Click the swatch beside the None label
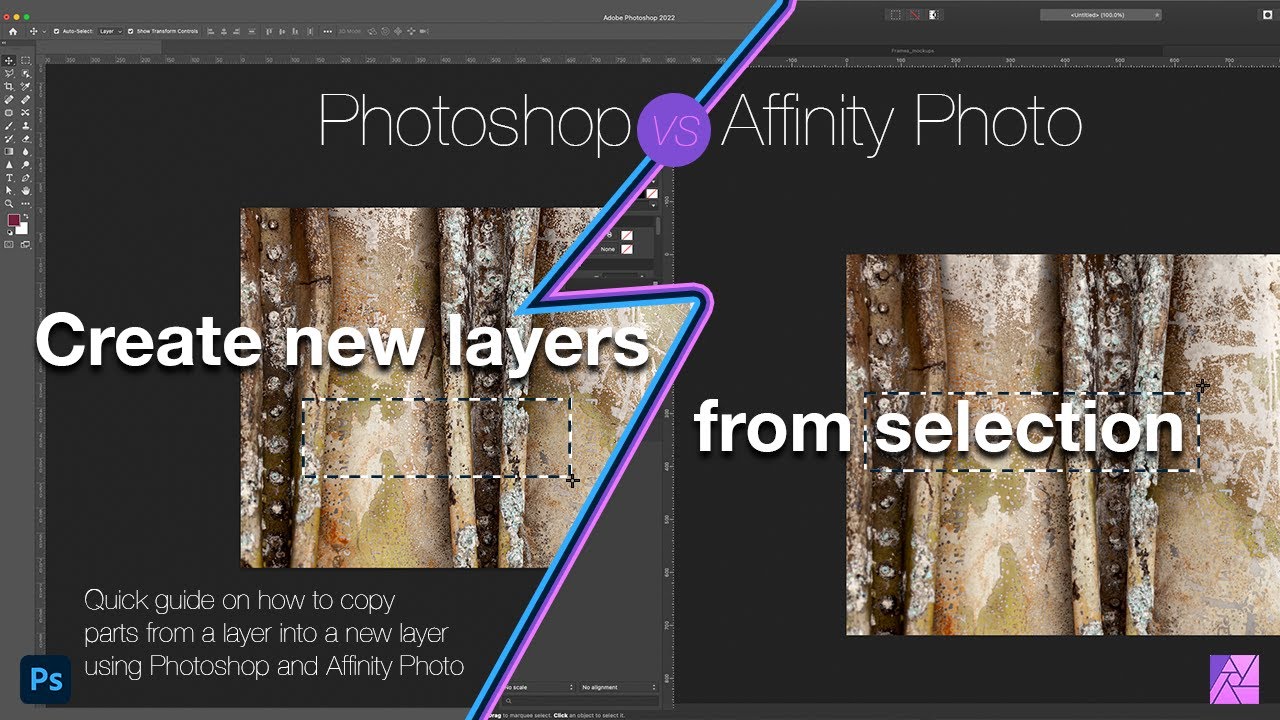1280x720 pixels. tap(627, 249)
